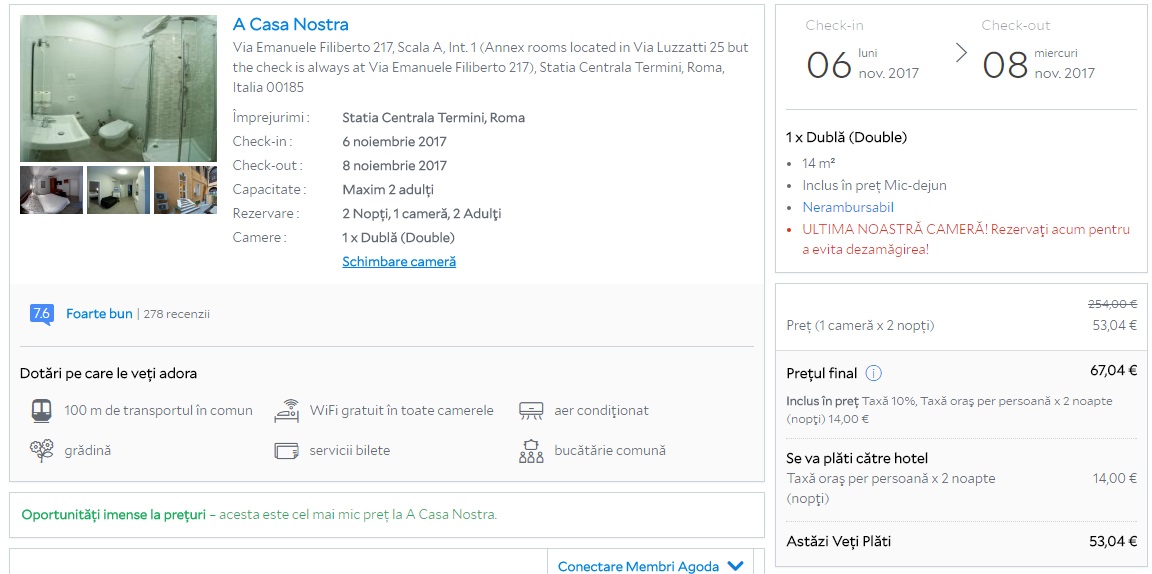This screenshot has width=1152, height=574.
Task: Click the 7.6 review score badge
Action: 41,314
